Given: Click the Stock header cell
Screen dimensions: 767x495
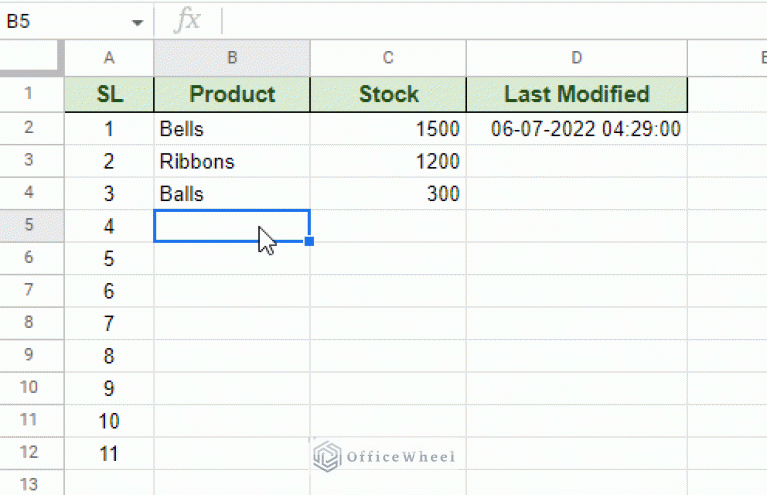Looking at the screenshot, I should click(388, 94).
